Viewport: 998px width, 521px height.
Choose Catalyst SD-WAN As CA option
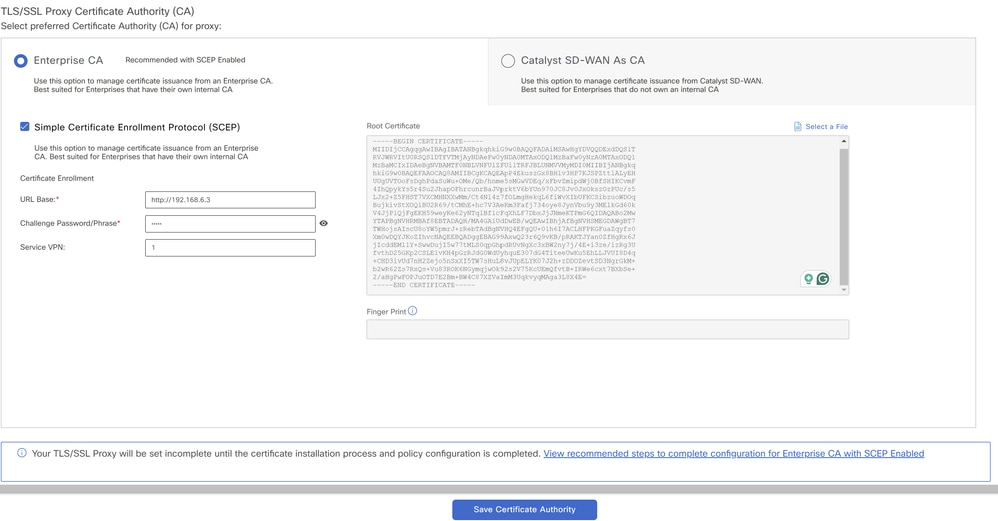[x=508, y=60]
